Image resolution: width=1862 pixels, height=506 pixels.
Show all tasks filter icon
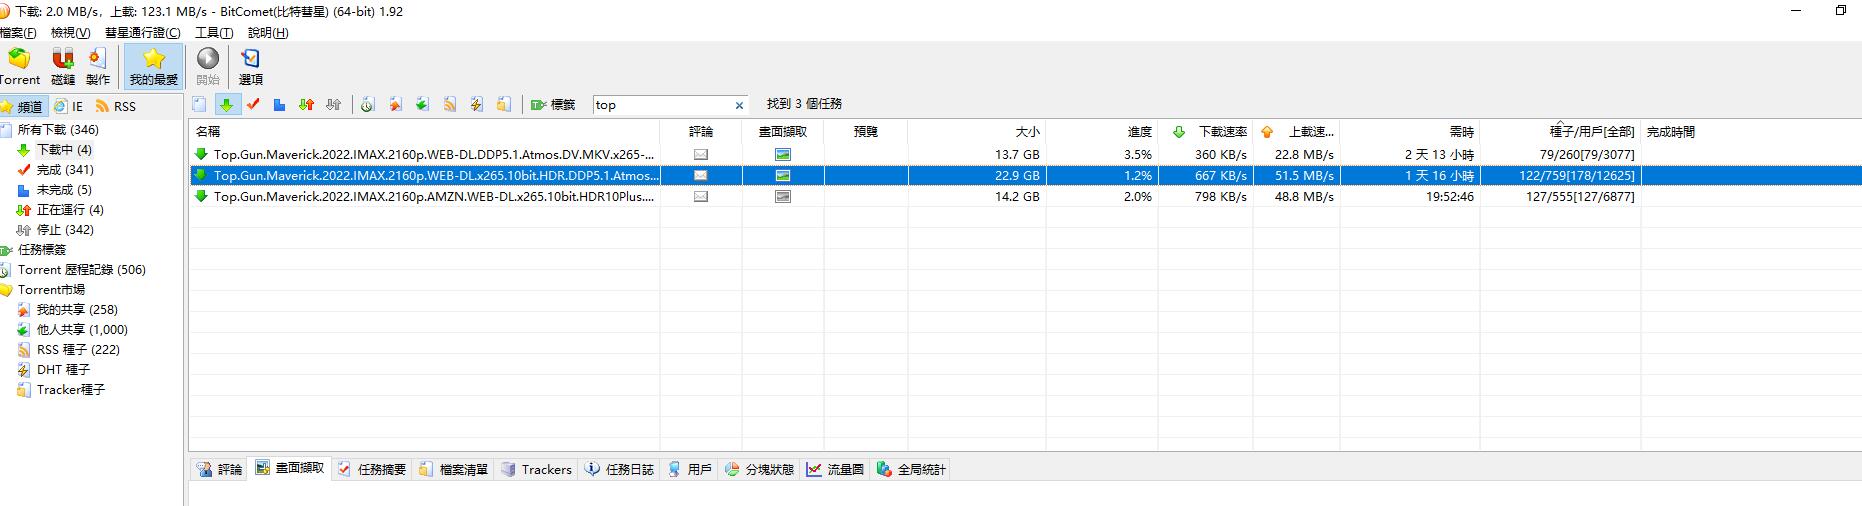(200, 104)
